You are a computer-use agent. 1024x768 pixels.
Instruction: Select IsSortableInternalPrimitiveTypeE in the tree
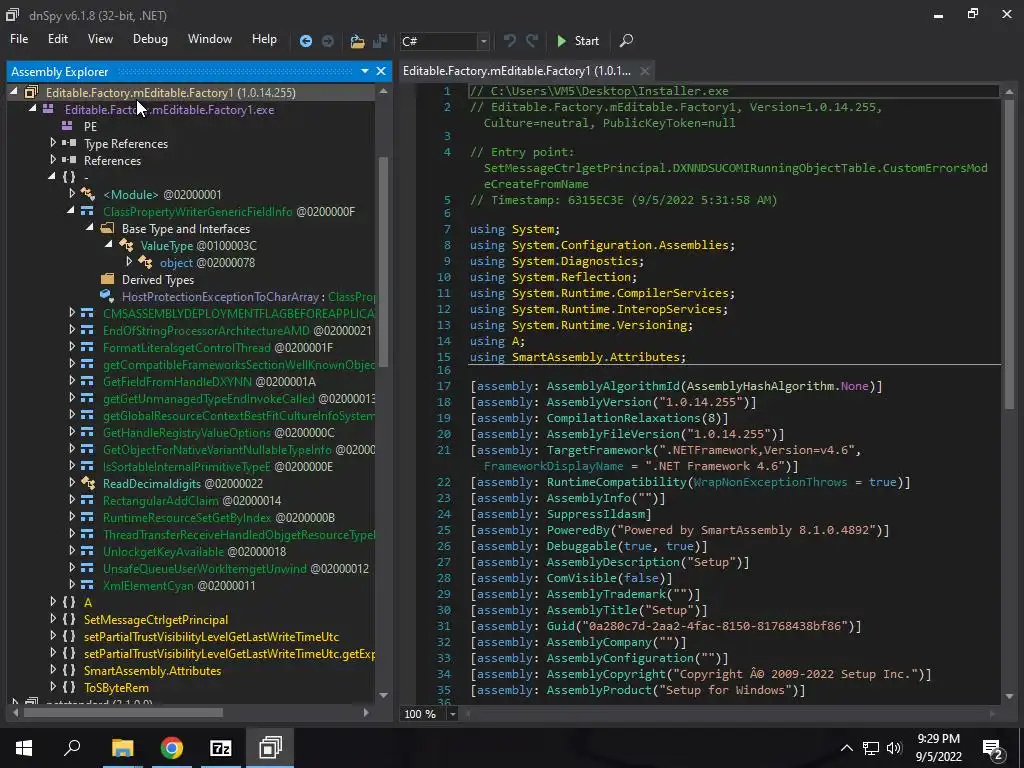[186, 466]
